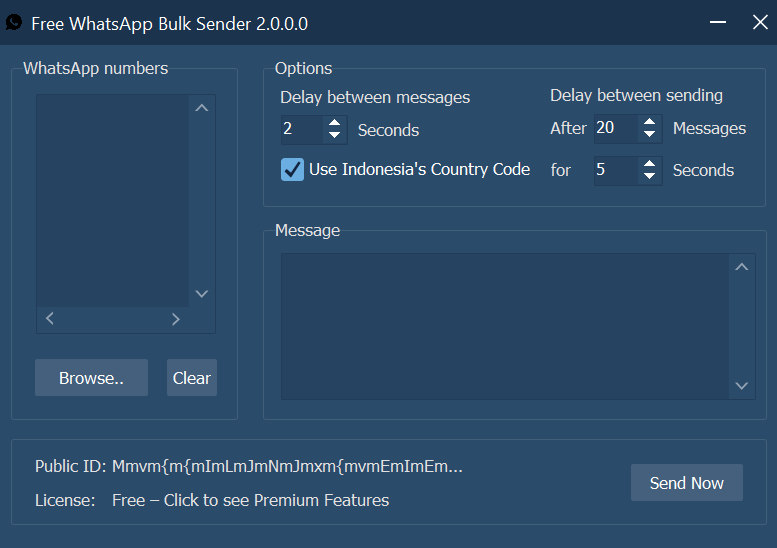Minimize the Bulk Sender window

pos(717,22)
